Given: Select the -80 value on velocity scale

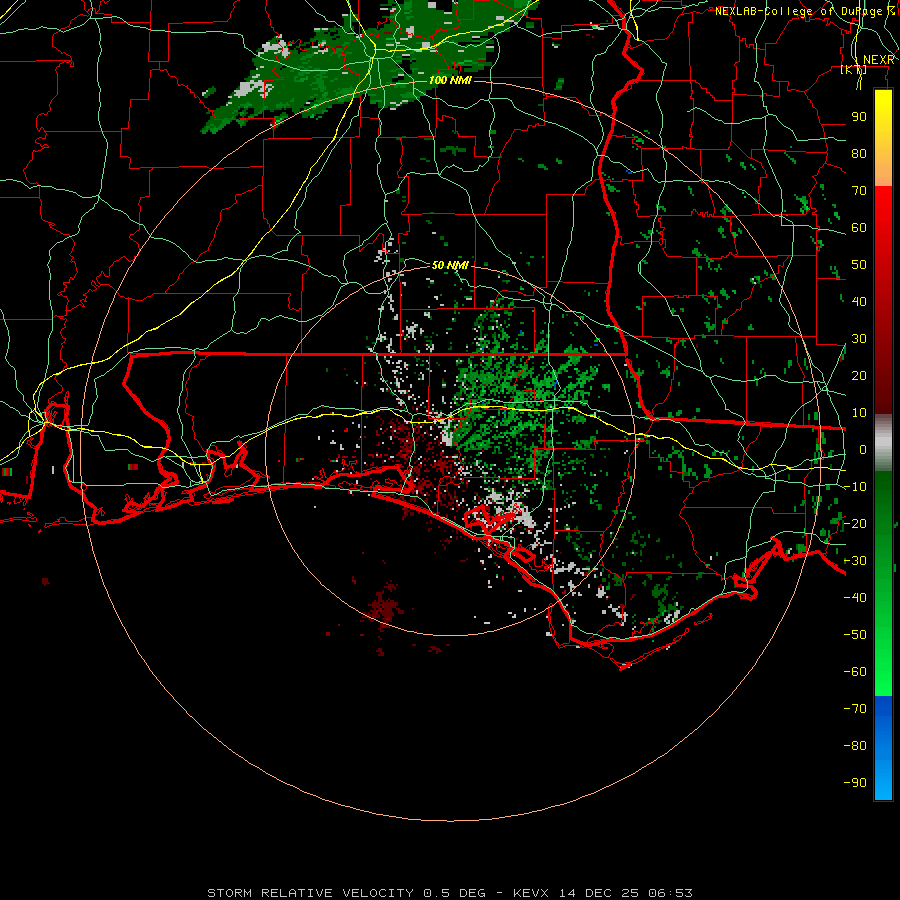Looking at the screenshot, I should (x=855, y=746).
